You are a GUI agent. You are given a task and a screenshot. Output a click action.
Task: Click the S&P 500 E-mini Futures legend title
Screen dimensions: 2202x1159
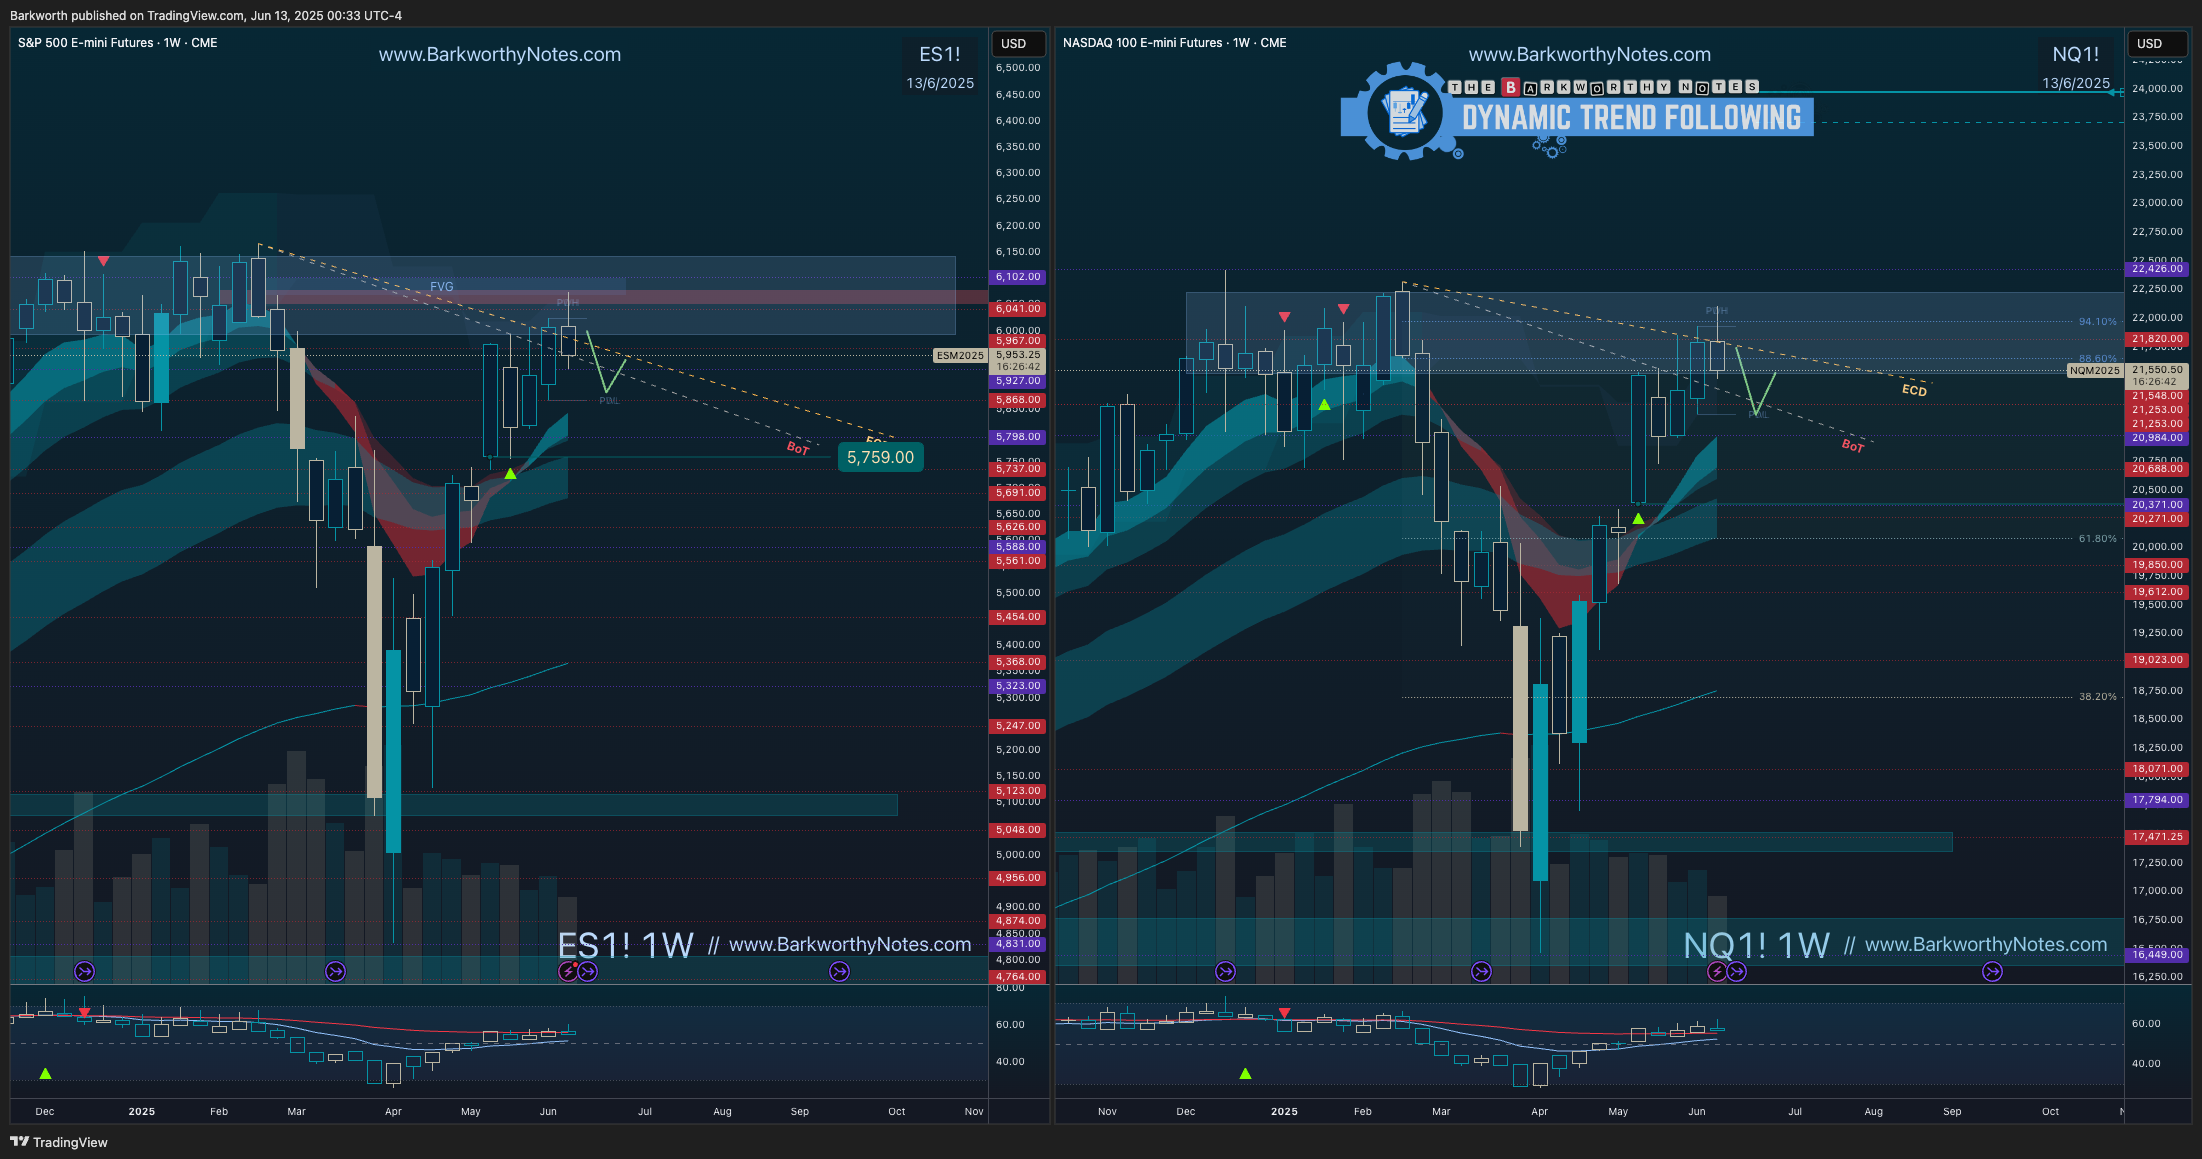118,43
